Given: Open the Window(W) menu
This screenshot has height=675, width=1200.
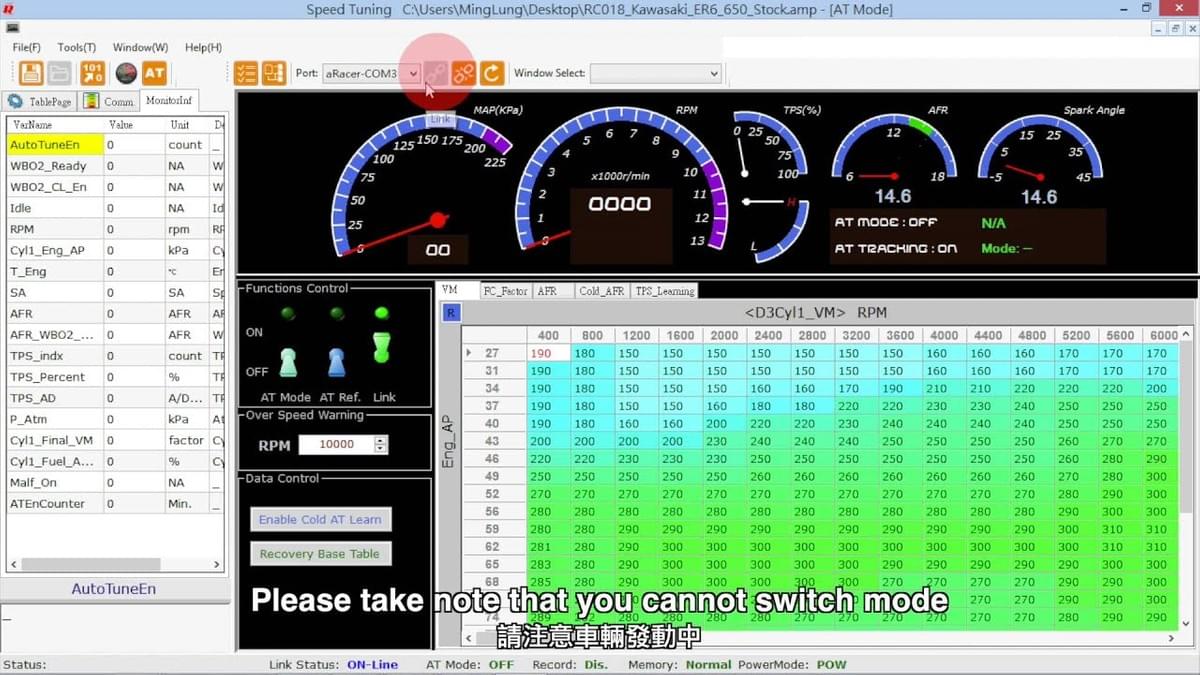Looking at the screenshot, I should 140,47.
